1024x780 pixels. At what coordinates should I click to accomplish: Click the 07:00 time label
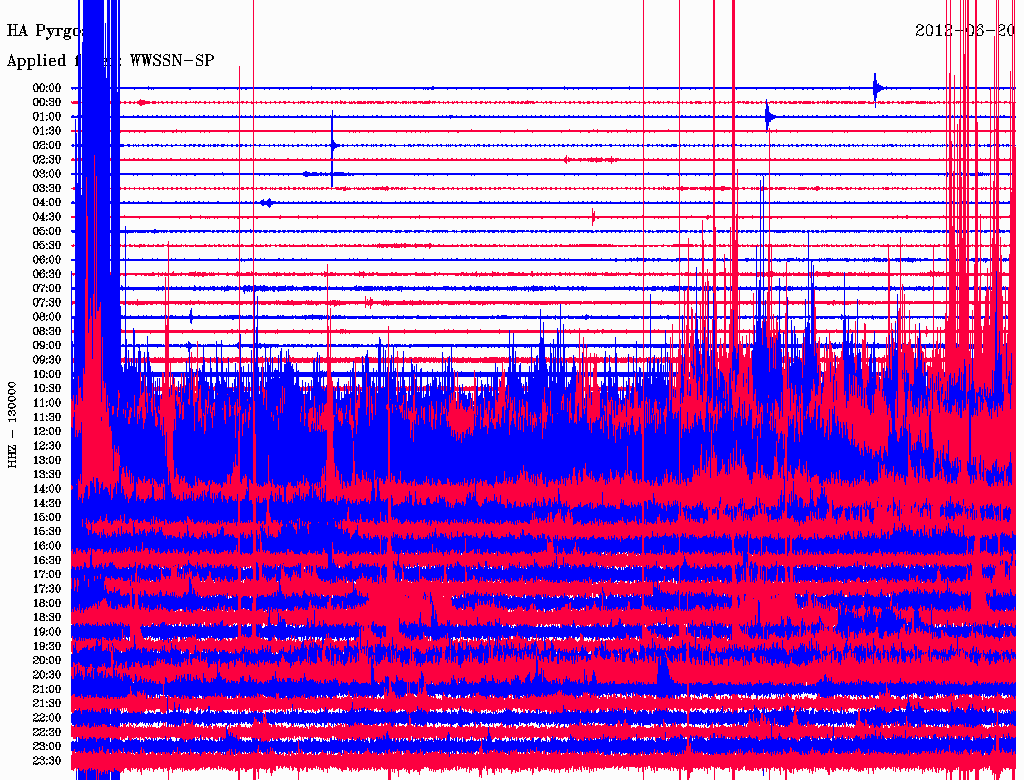click(x=47, y=289)
